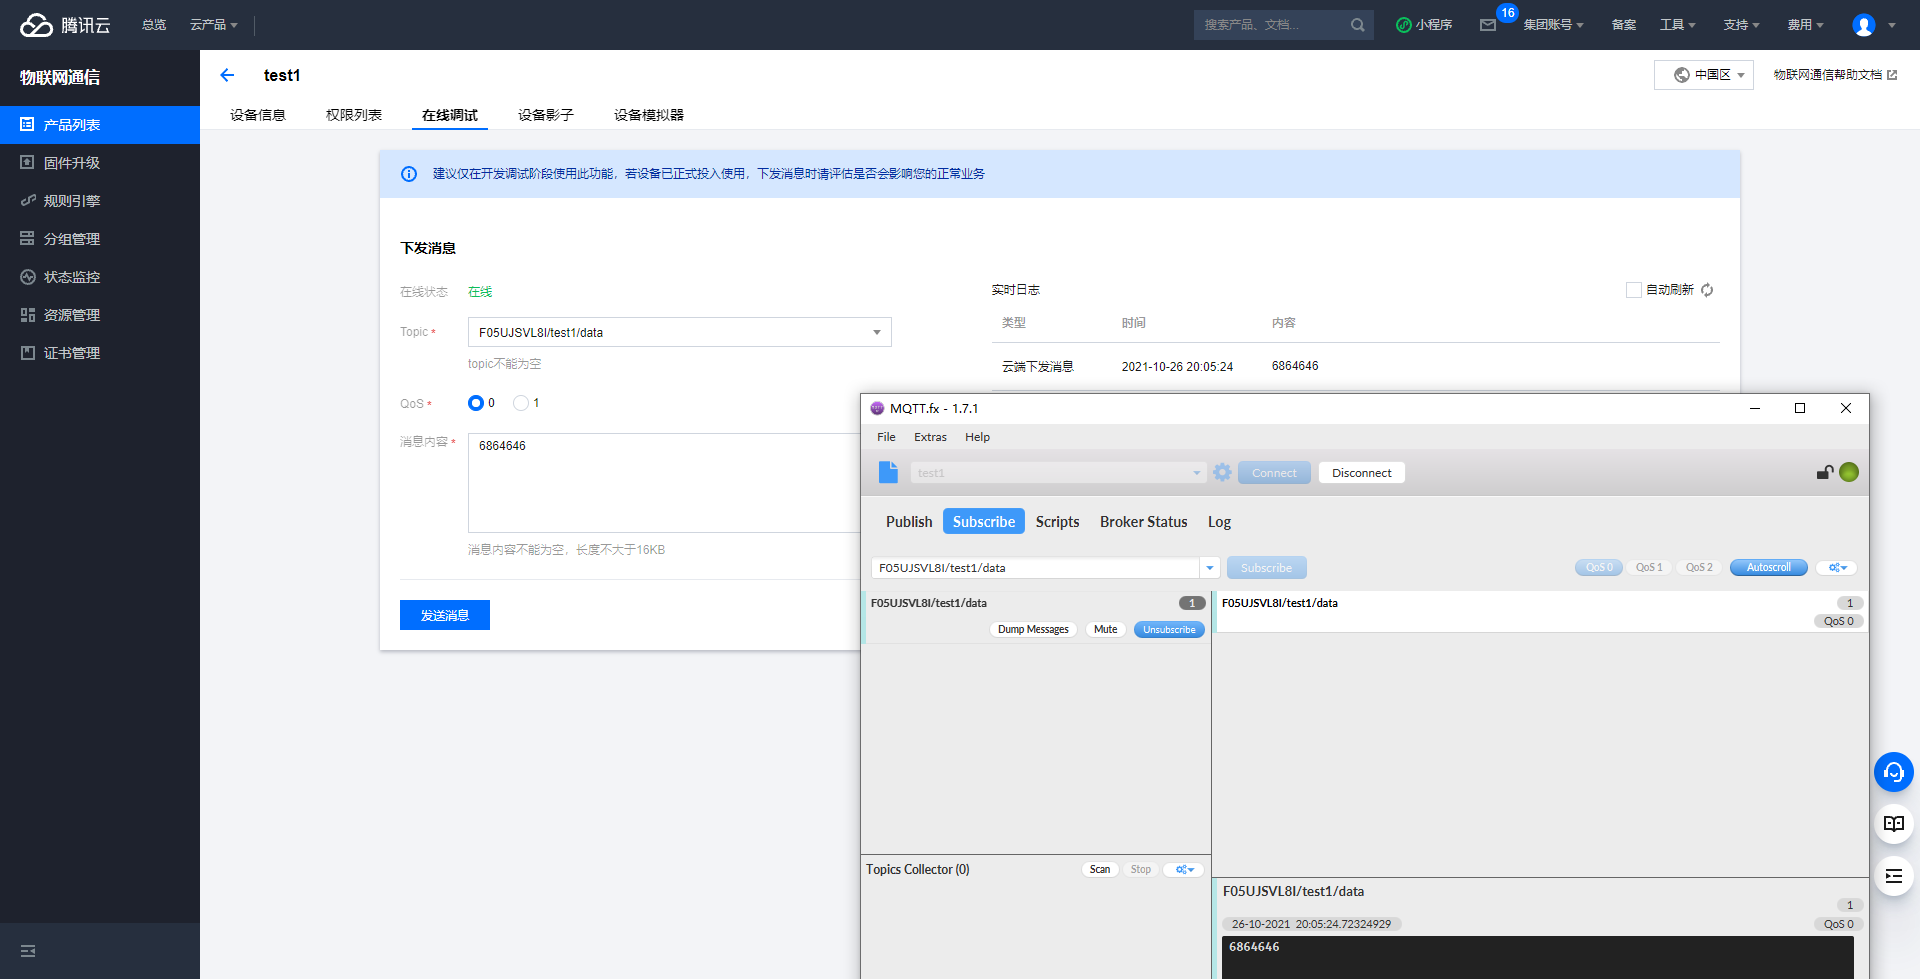This screenshot has width=1920, height=979.
Task: Click the search magnifier icon
Action: [1357, 25]
